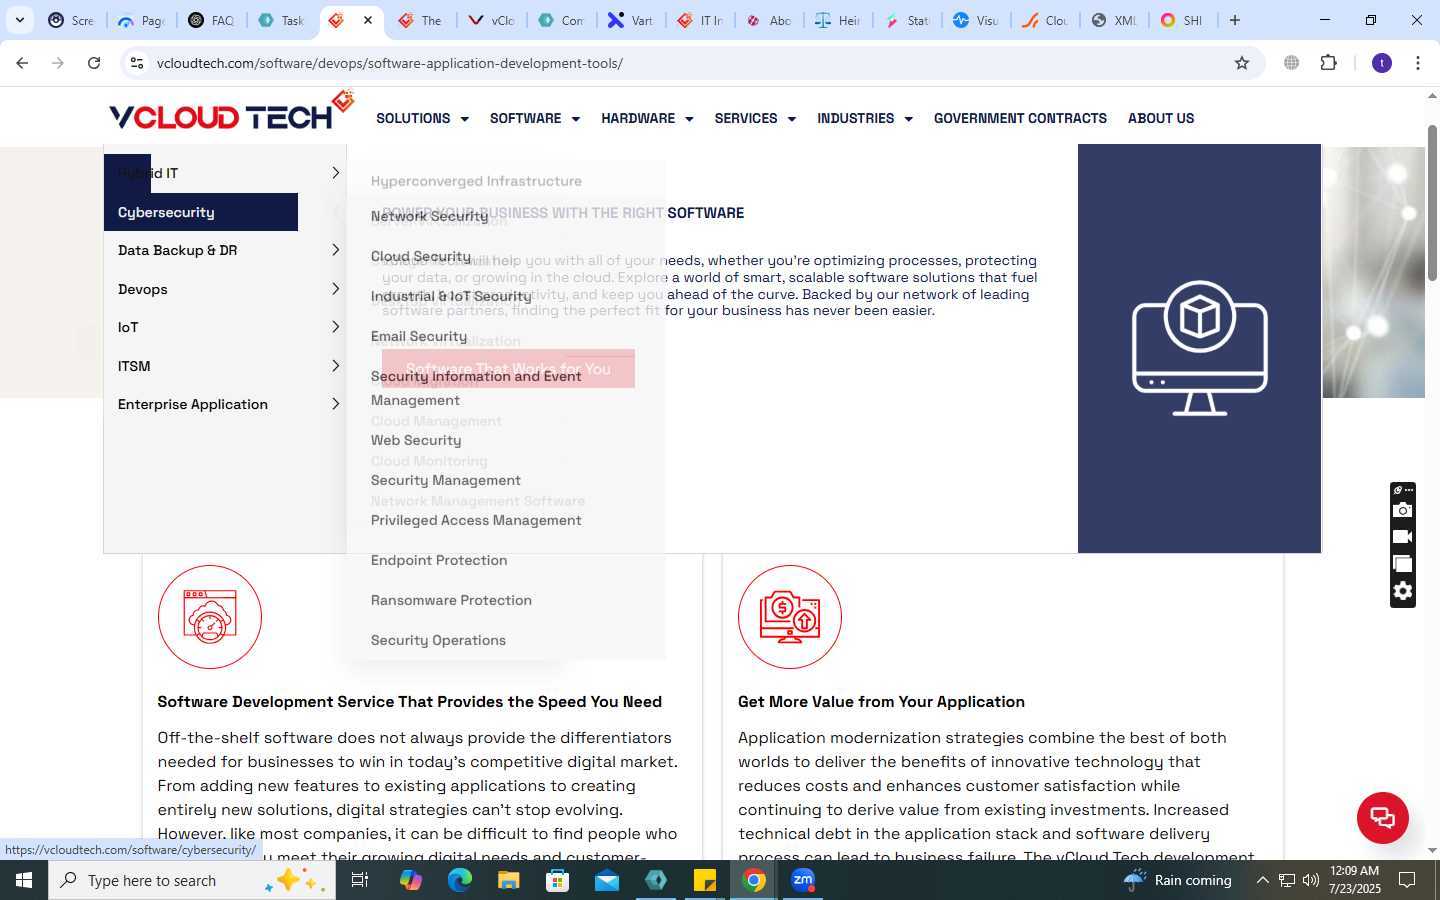Click Windows taskbar search box
Image resolution: width=1440 pixels, height=900 pixels.
[192, 880]
